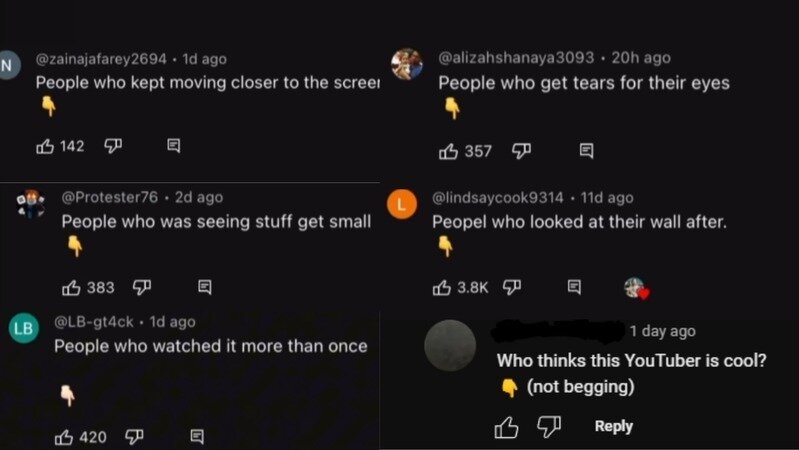
Task: Dislike the 'watched it more than once' comment
Action: [x=133, y=437]
